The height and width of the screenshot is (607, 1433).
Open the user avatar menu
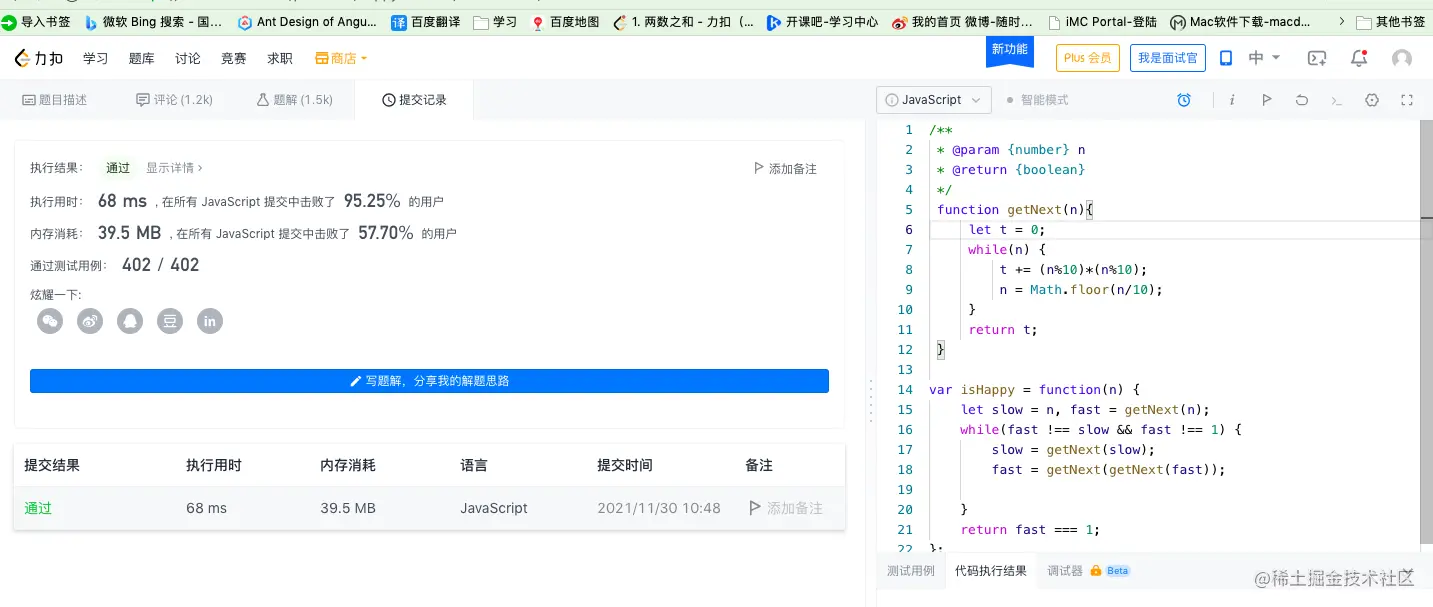pyautogui.click(x=1402, y=59)
